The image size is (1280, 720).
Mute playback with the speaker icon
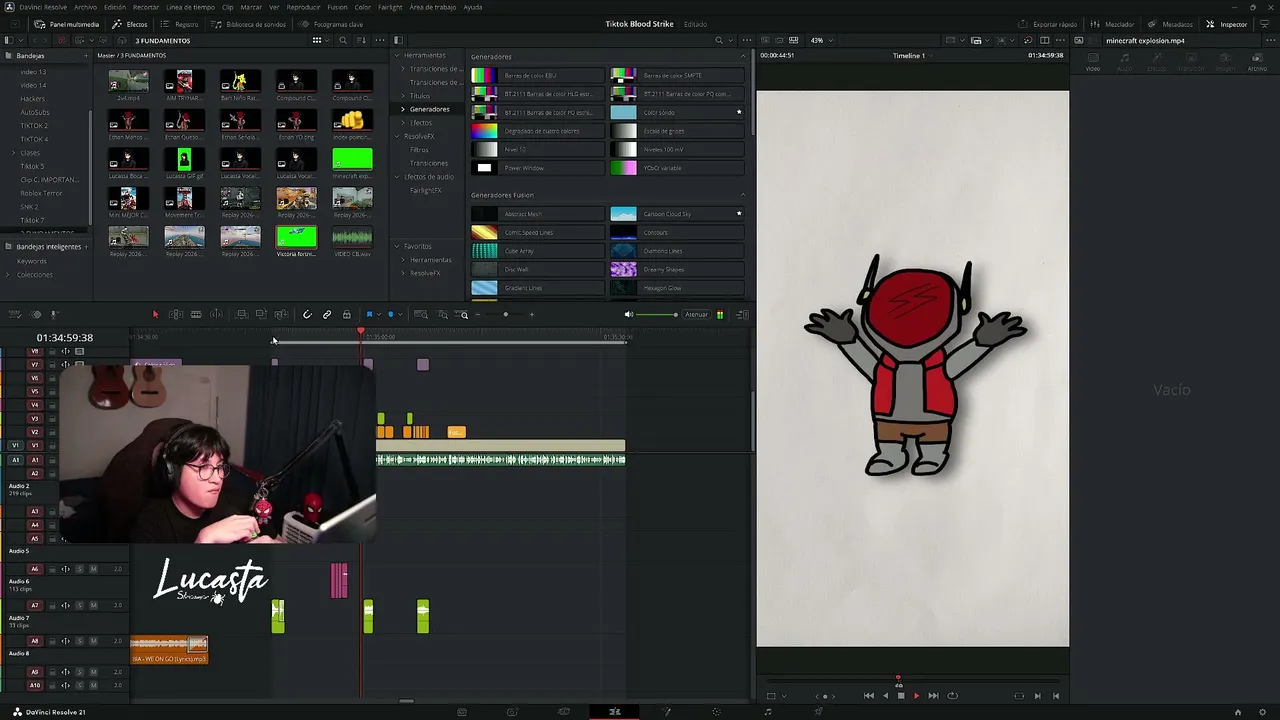coord(628,315)
